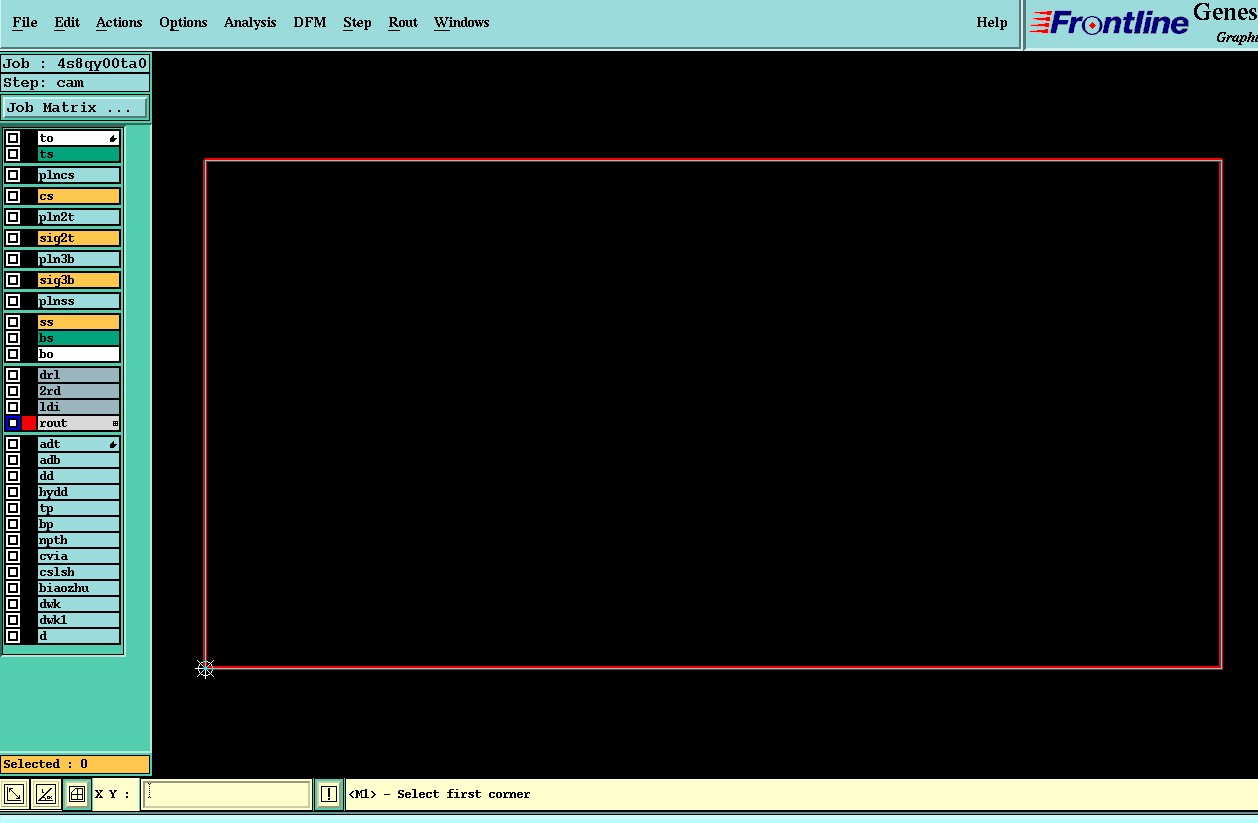This screenshot has height=823, width=1258.
Task: Select the 'bs' layer name
Action: 79,338
